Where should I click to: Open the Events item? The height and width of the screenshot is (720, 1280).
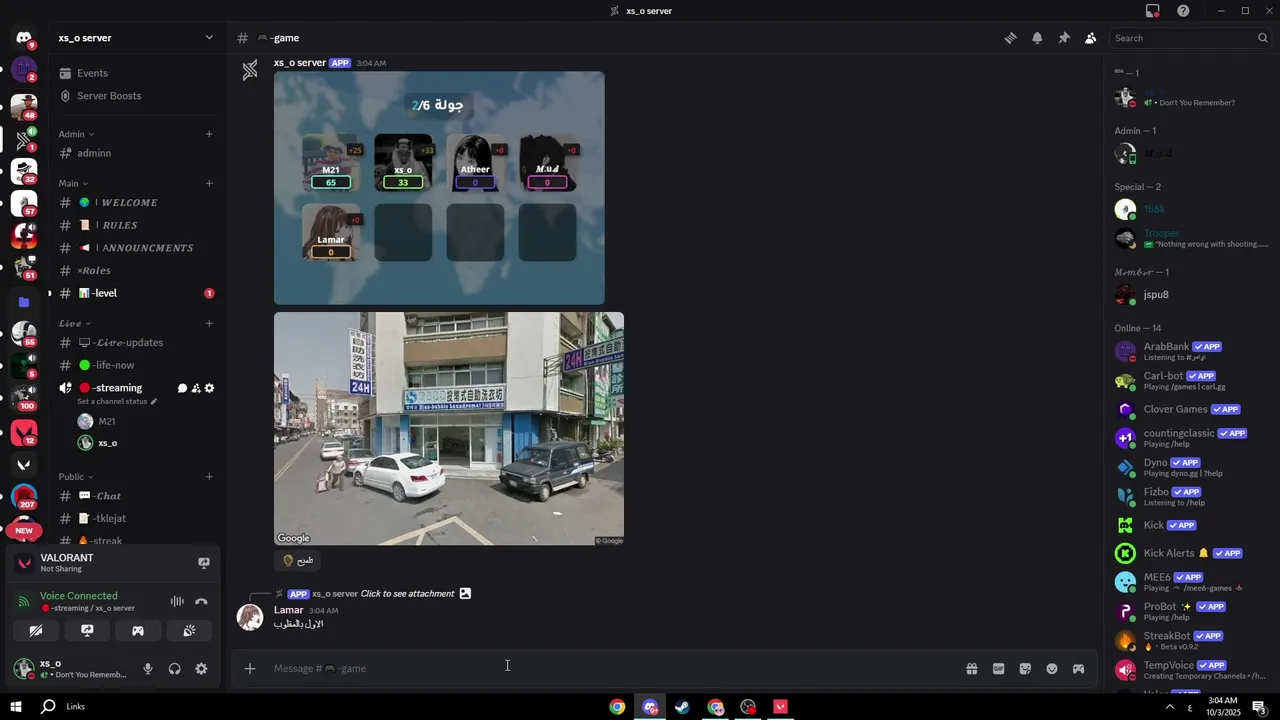point(136,73)
